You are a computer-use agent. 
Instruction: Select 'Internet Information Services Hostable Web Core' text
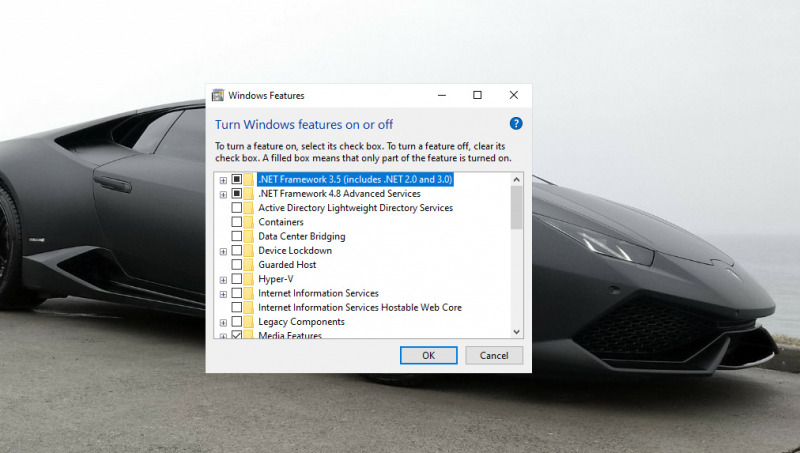(x=360, y=308)
